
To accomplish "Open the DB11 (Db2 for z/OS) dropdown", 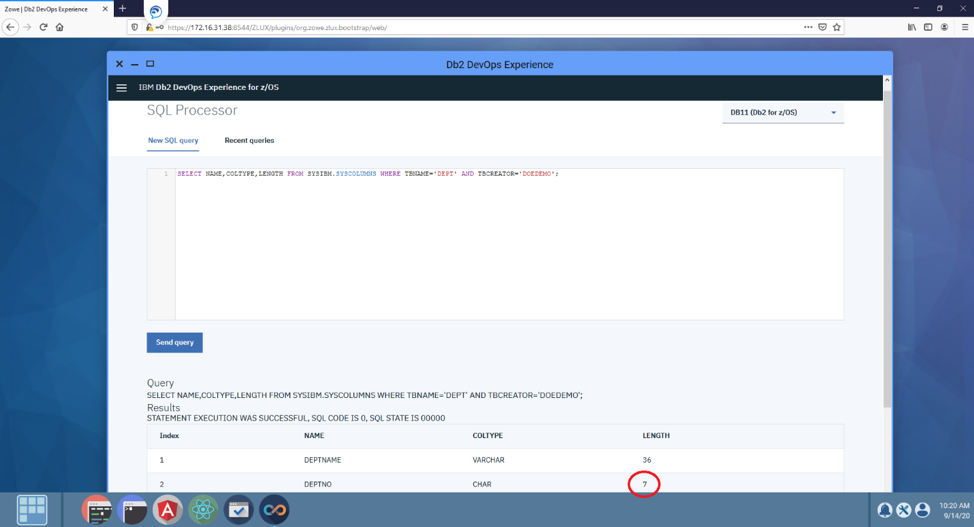I will click(x=783, y=112).
